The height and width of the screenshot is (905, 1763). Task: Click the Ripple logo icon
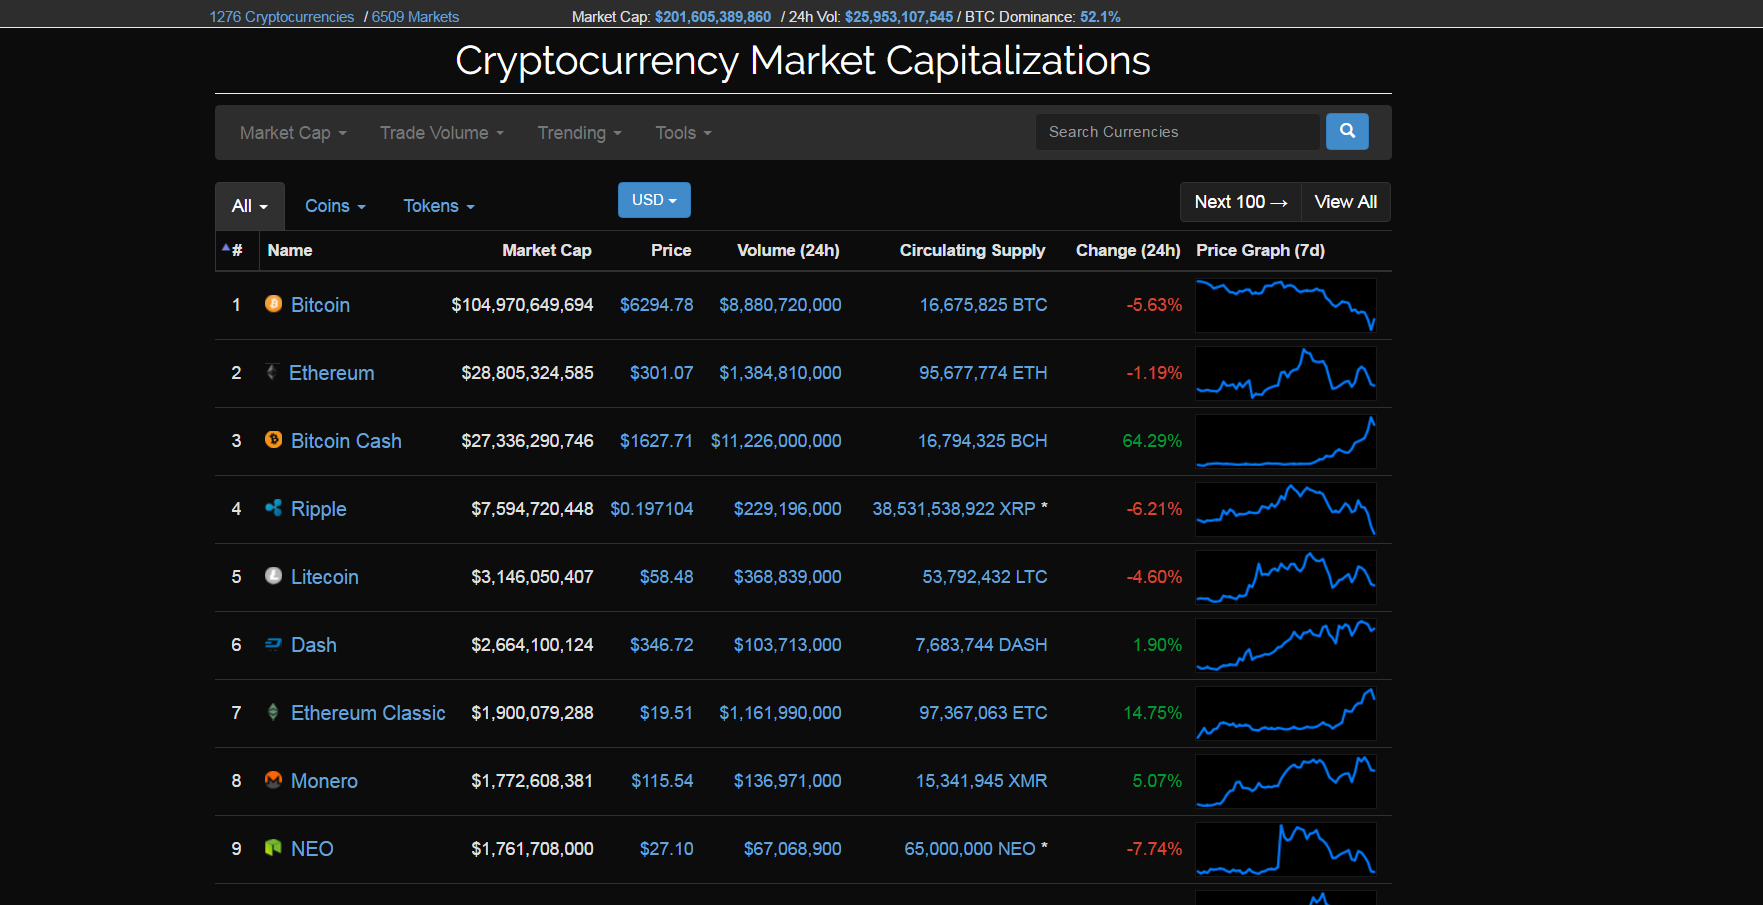tap(273, 507)
